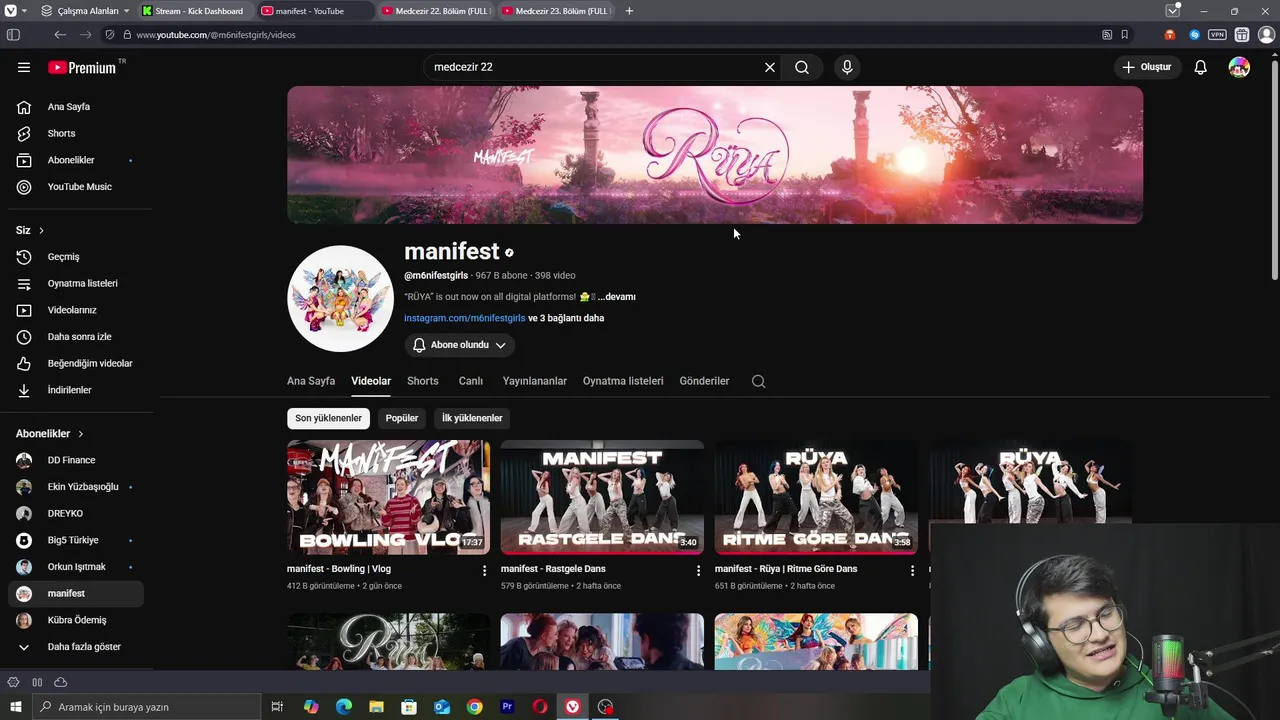Select the Son yüklenenler filter chip

pos(328,418)
